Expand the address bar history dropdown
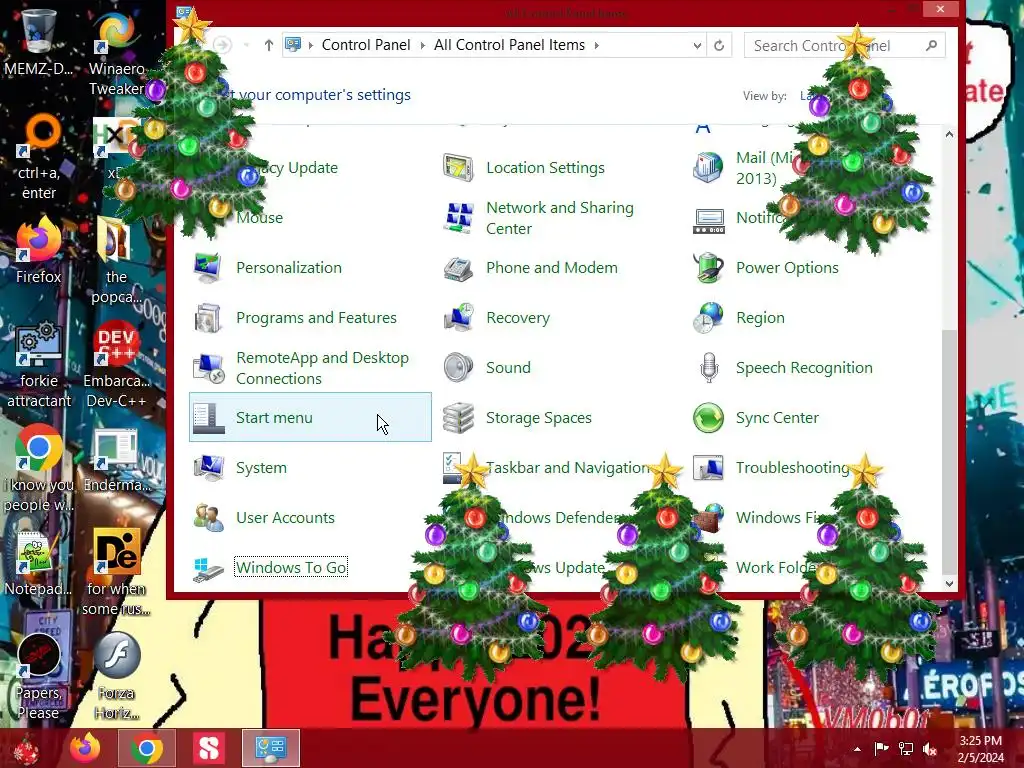 (697, 45)
